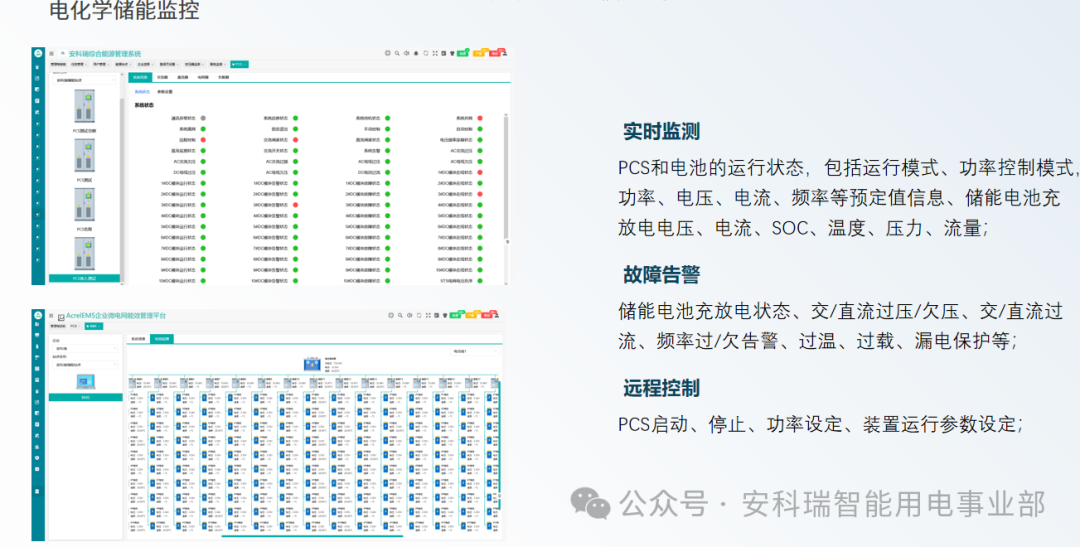Image resolution: width=1080 pixels, height=547 pixels.
Task: Click the battery stack icon atop the battery tree
Action: (312, 364)
